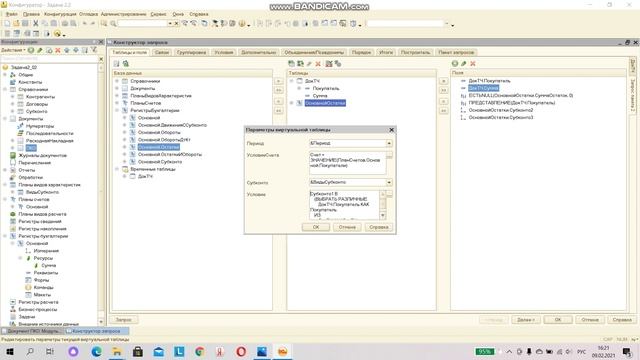
Task: Select Основной.Субконто in База данных tree
Action: click(x=160, y=162)
